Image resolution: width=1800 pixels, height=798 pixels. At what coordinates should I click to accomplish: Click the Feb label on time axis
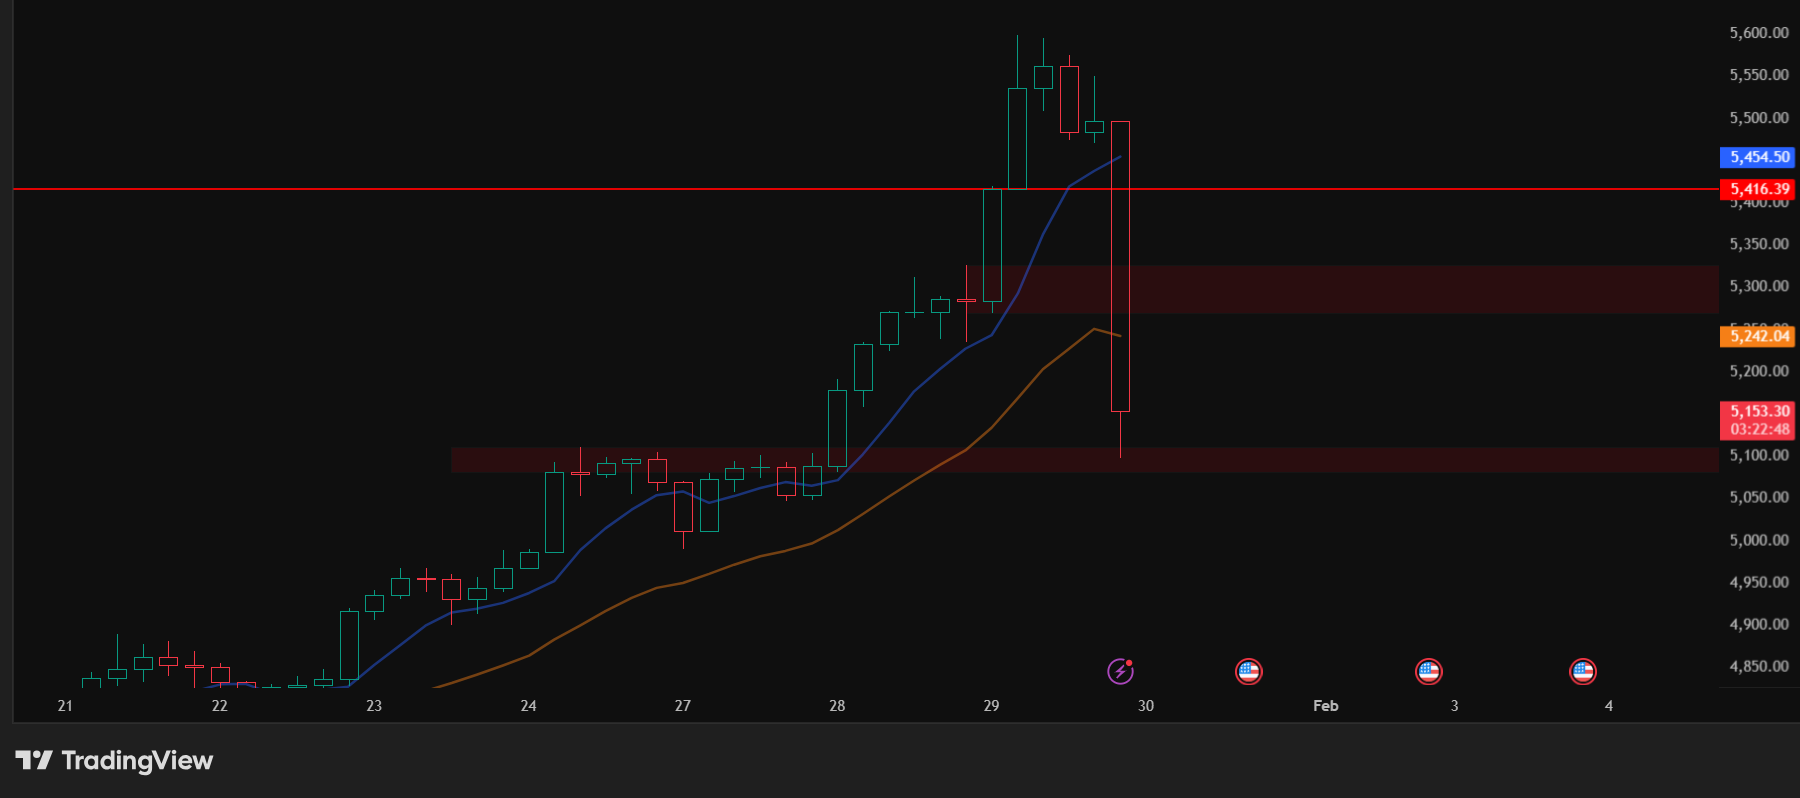coord(1325,706)
